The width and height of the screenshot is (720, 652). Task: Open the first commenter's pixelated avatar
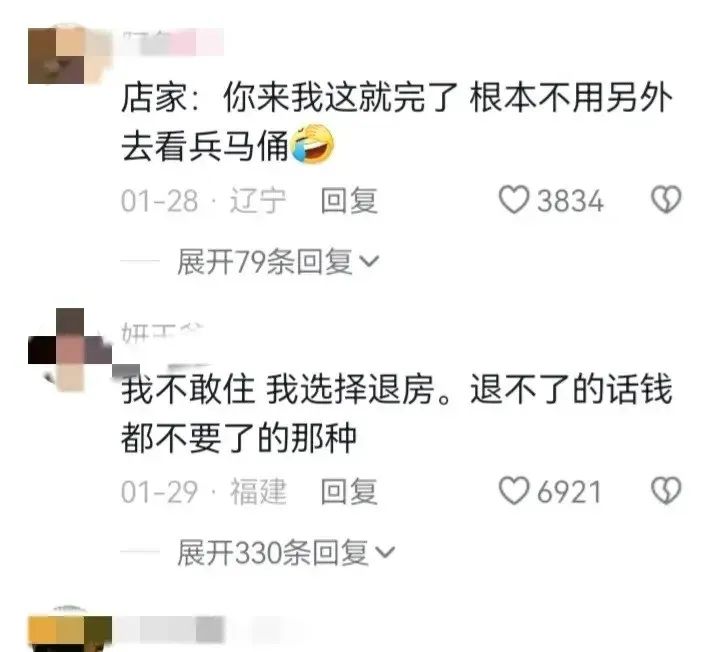[x=69, y=55]
